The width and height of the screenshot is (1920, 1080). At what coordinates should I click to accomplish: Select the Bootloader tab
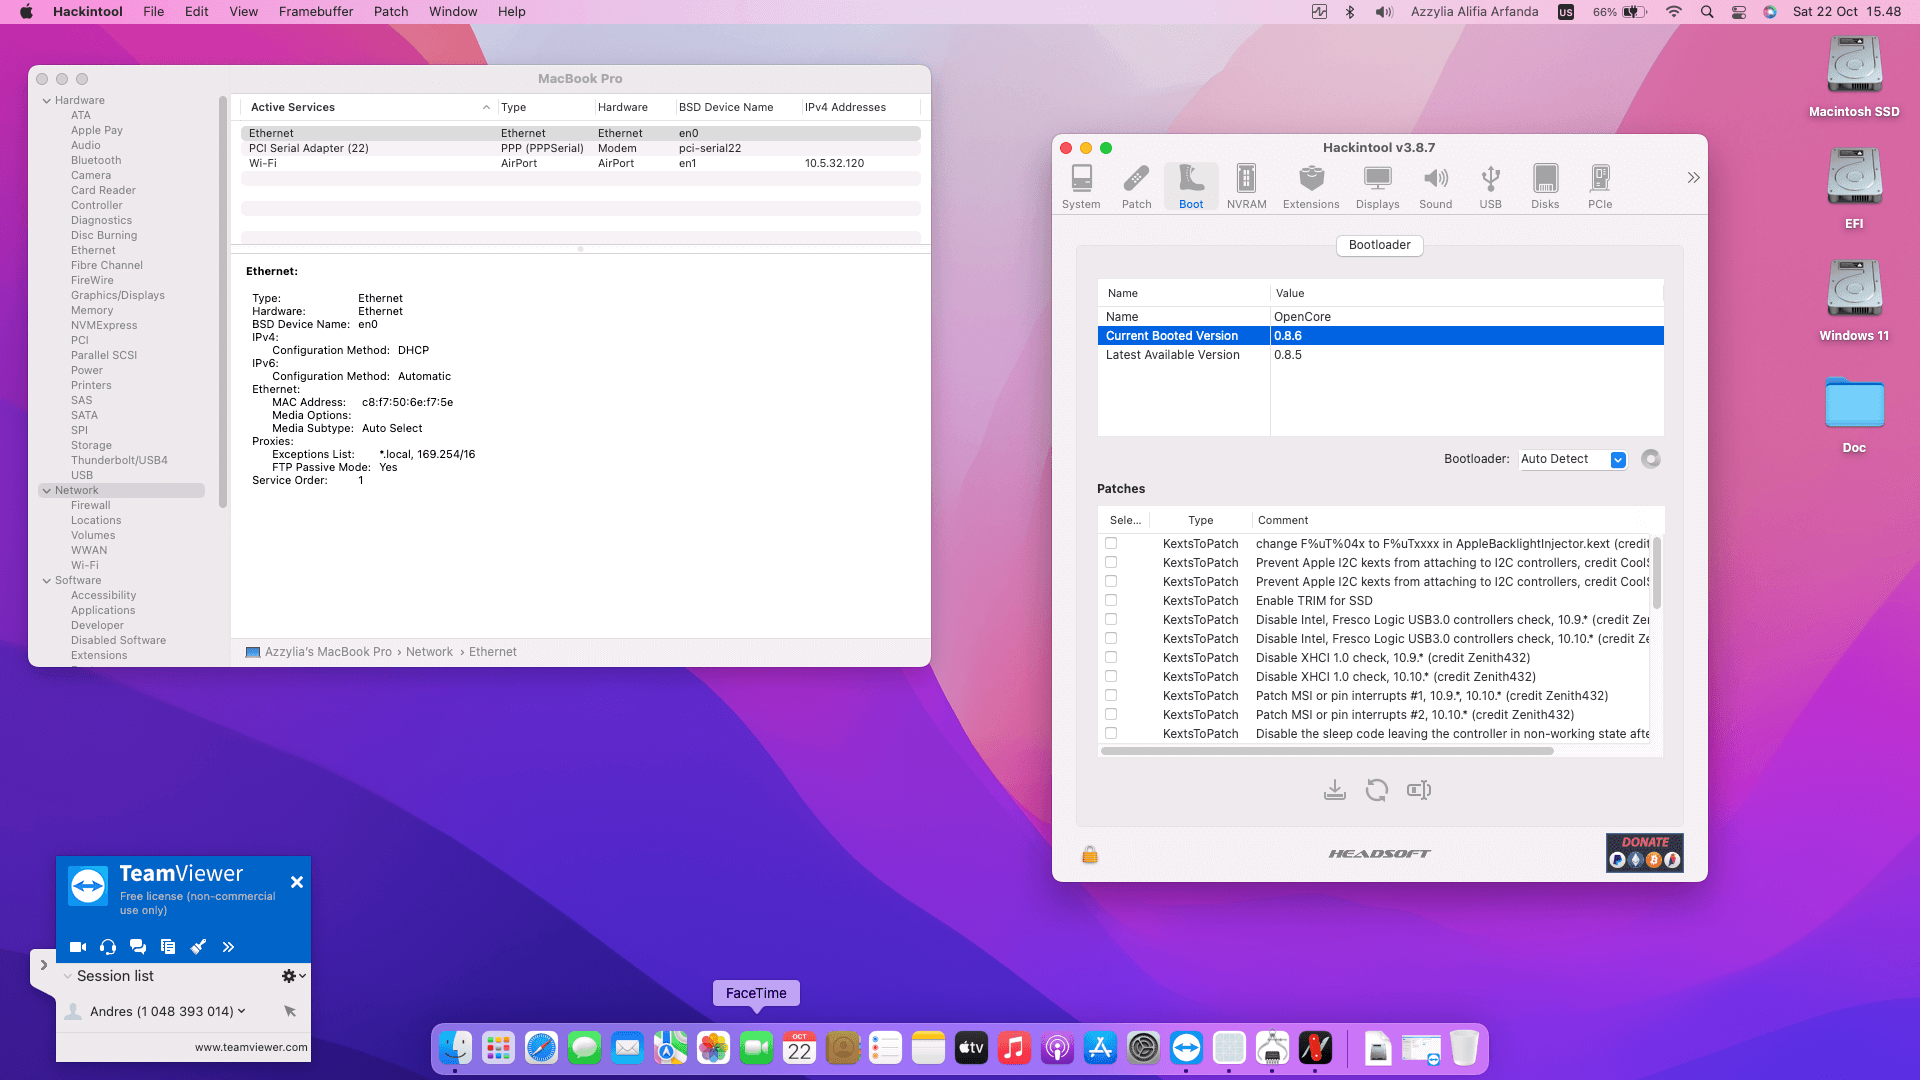tap(1379, 245)
